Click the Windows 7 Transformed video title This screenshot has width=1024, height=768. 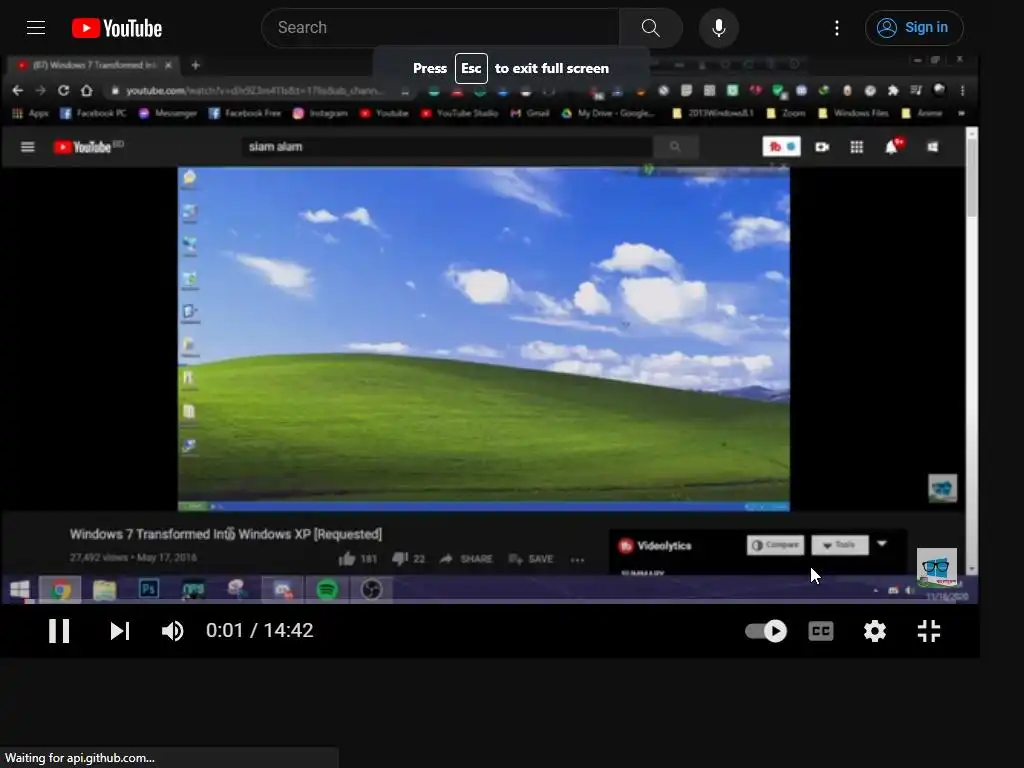pyautogui.click(x=226, y=534)
